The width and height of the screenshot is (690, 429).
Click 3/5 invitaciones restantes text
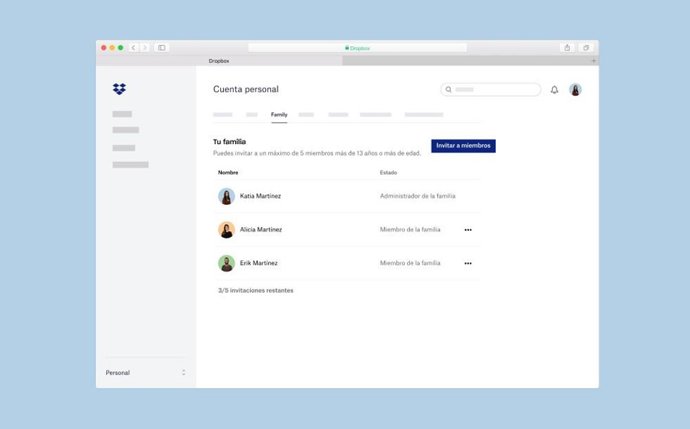point(256,290)
